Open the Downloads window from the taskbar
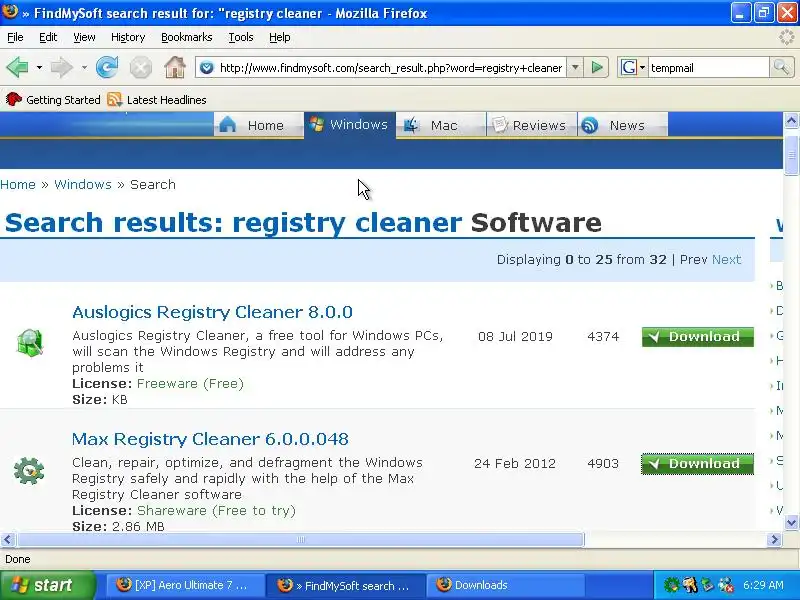800x600 pixels. [x=505, y=585]
